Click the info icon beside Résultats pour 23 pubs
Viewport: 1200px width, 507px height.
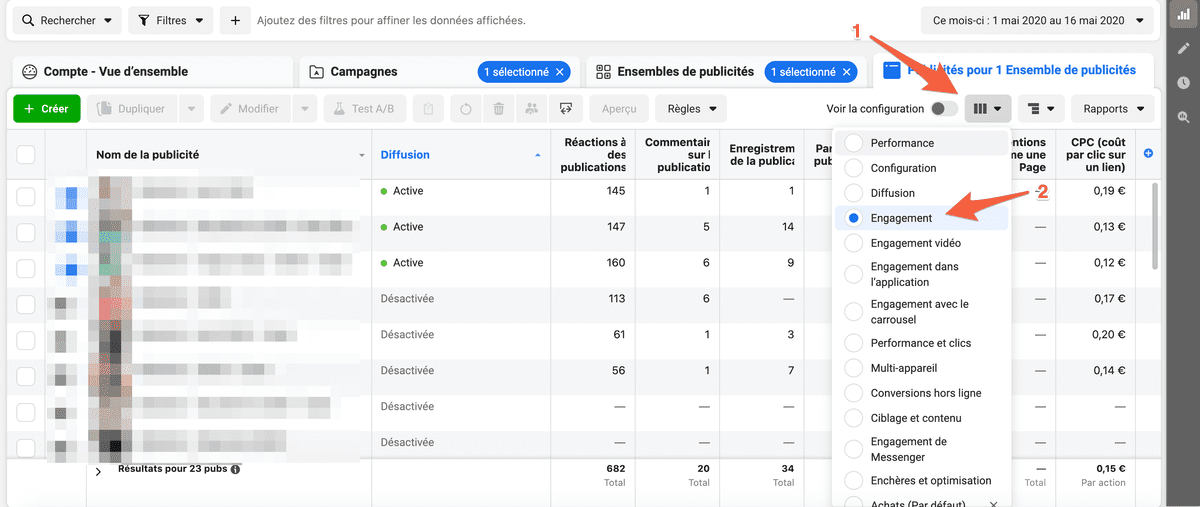click(x=235, y=469)
